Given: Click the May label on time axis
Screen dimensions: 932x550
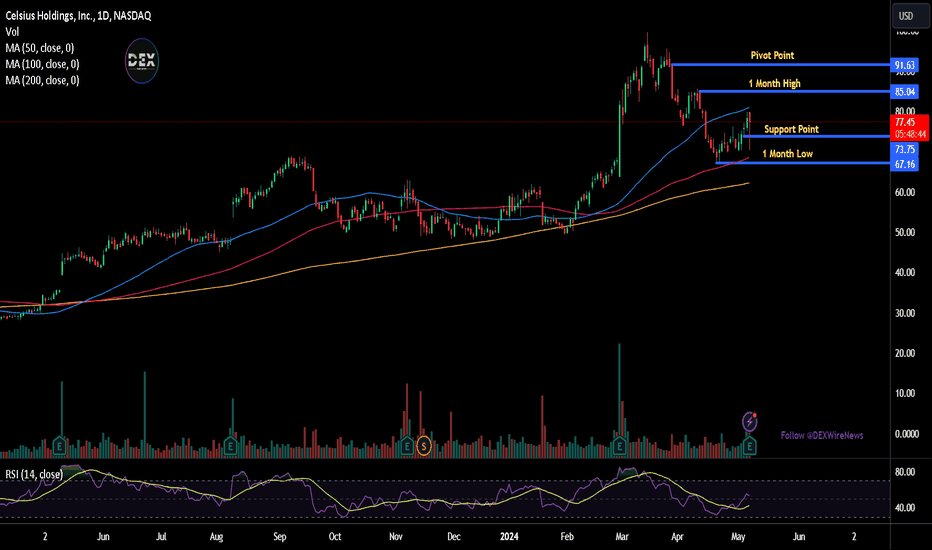Looking at the screenshot, I should click(738, 536).
